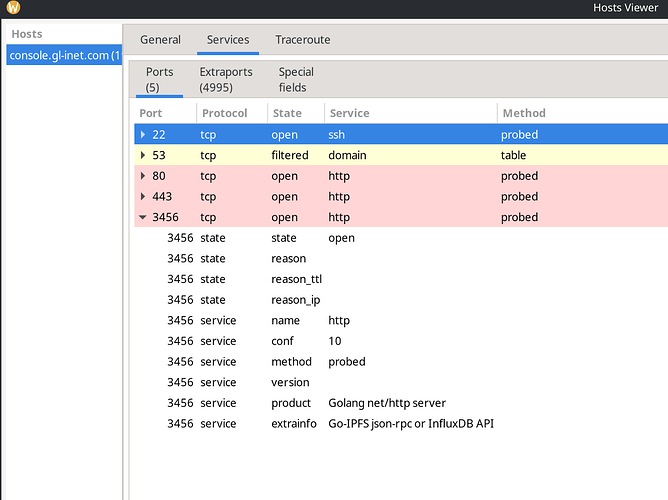The height and width of the screenshot is (500, 668).
Task: Click the 'table' method cell
Action: (x=513, y=155)
